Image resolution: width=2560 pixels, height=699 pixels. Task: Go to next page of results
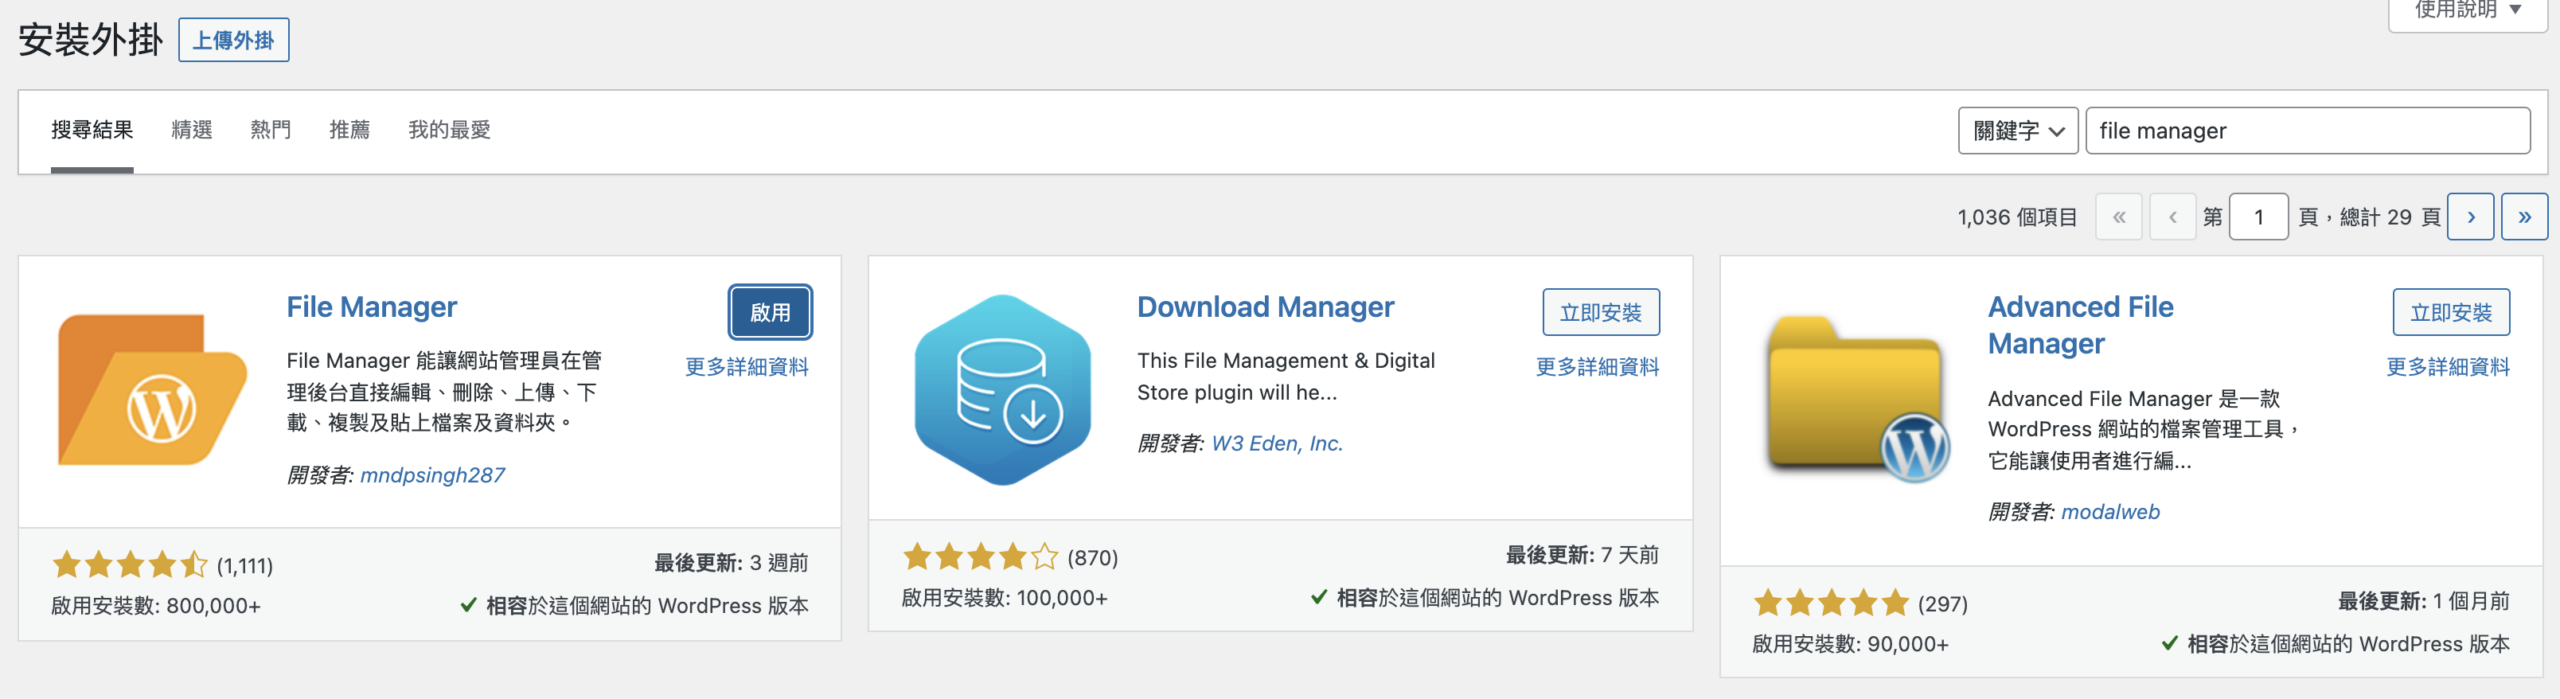coord(2471,217)
